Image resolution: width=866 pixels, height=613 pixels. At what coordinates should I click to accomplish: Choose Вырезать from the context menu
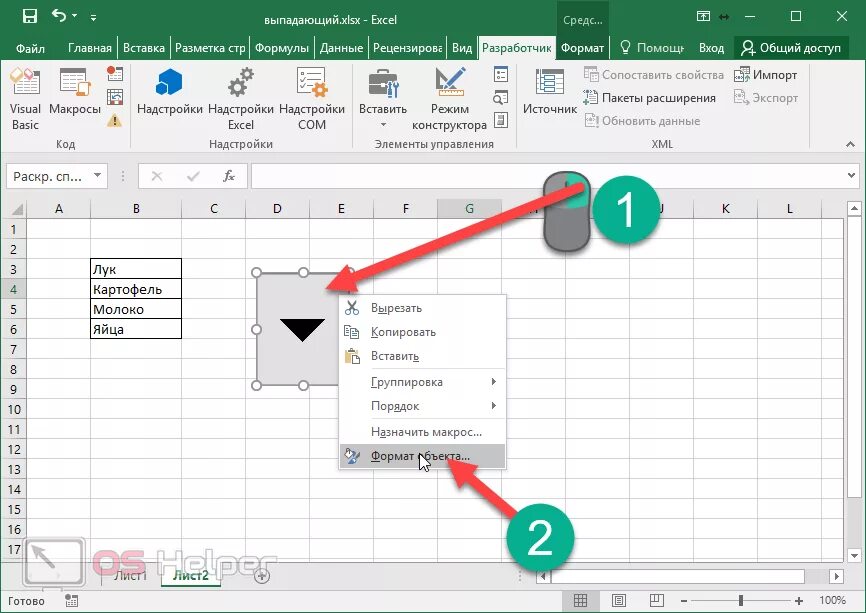pos(423,308)
